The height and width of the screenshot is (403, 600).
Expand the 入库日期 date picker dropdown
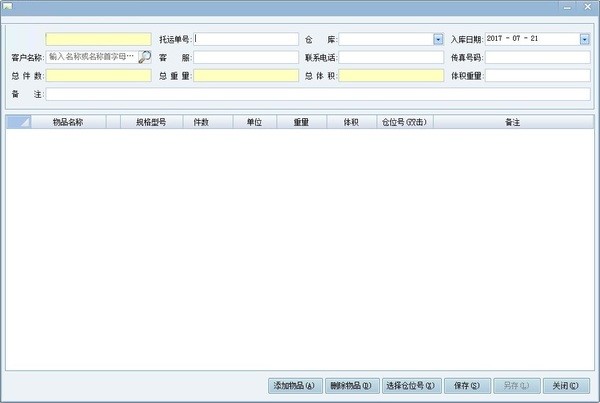(x=584, y=39)
